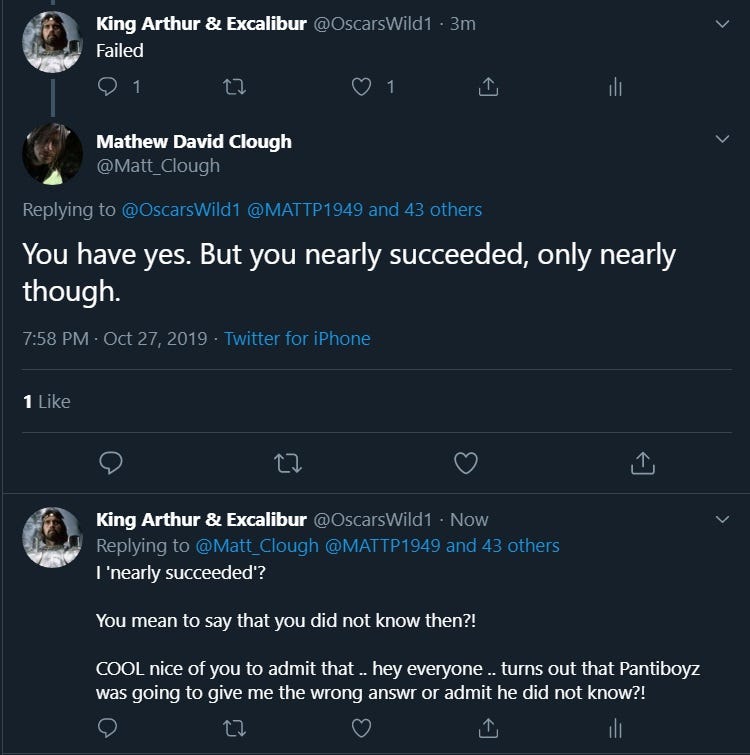Retweet Mathew David Clough's main tweet

click(x=288, y=463)
